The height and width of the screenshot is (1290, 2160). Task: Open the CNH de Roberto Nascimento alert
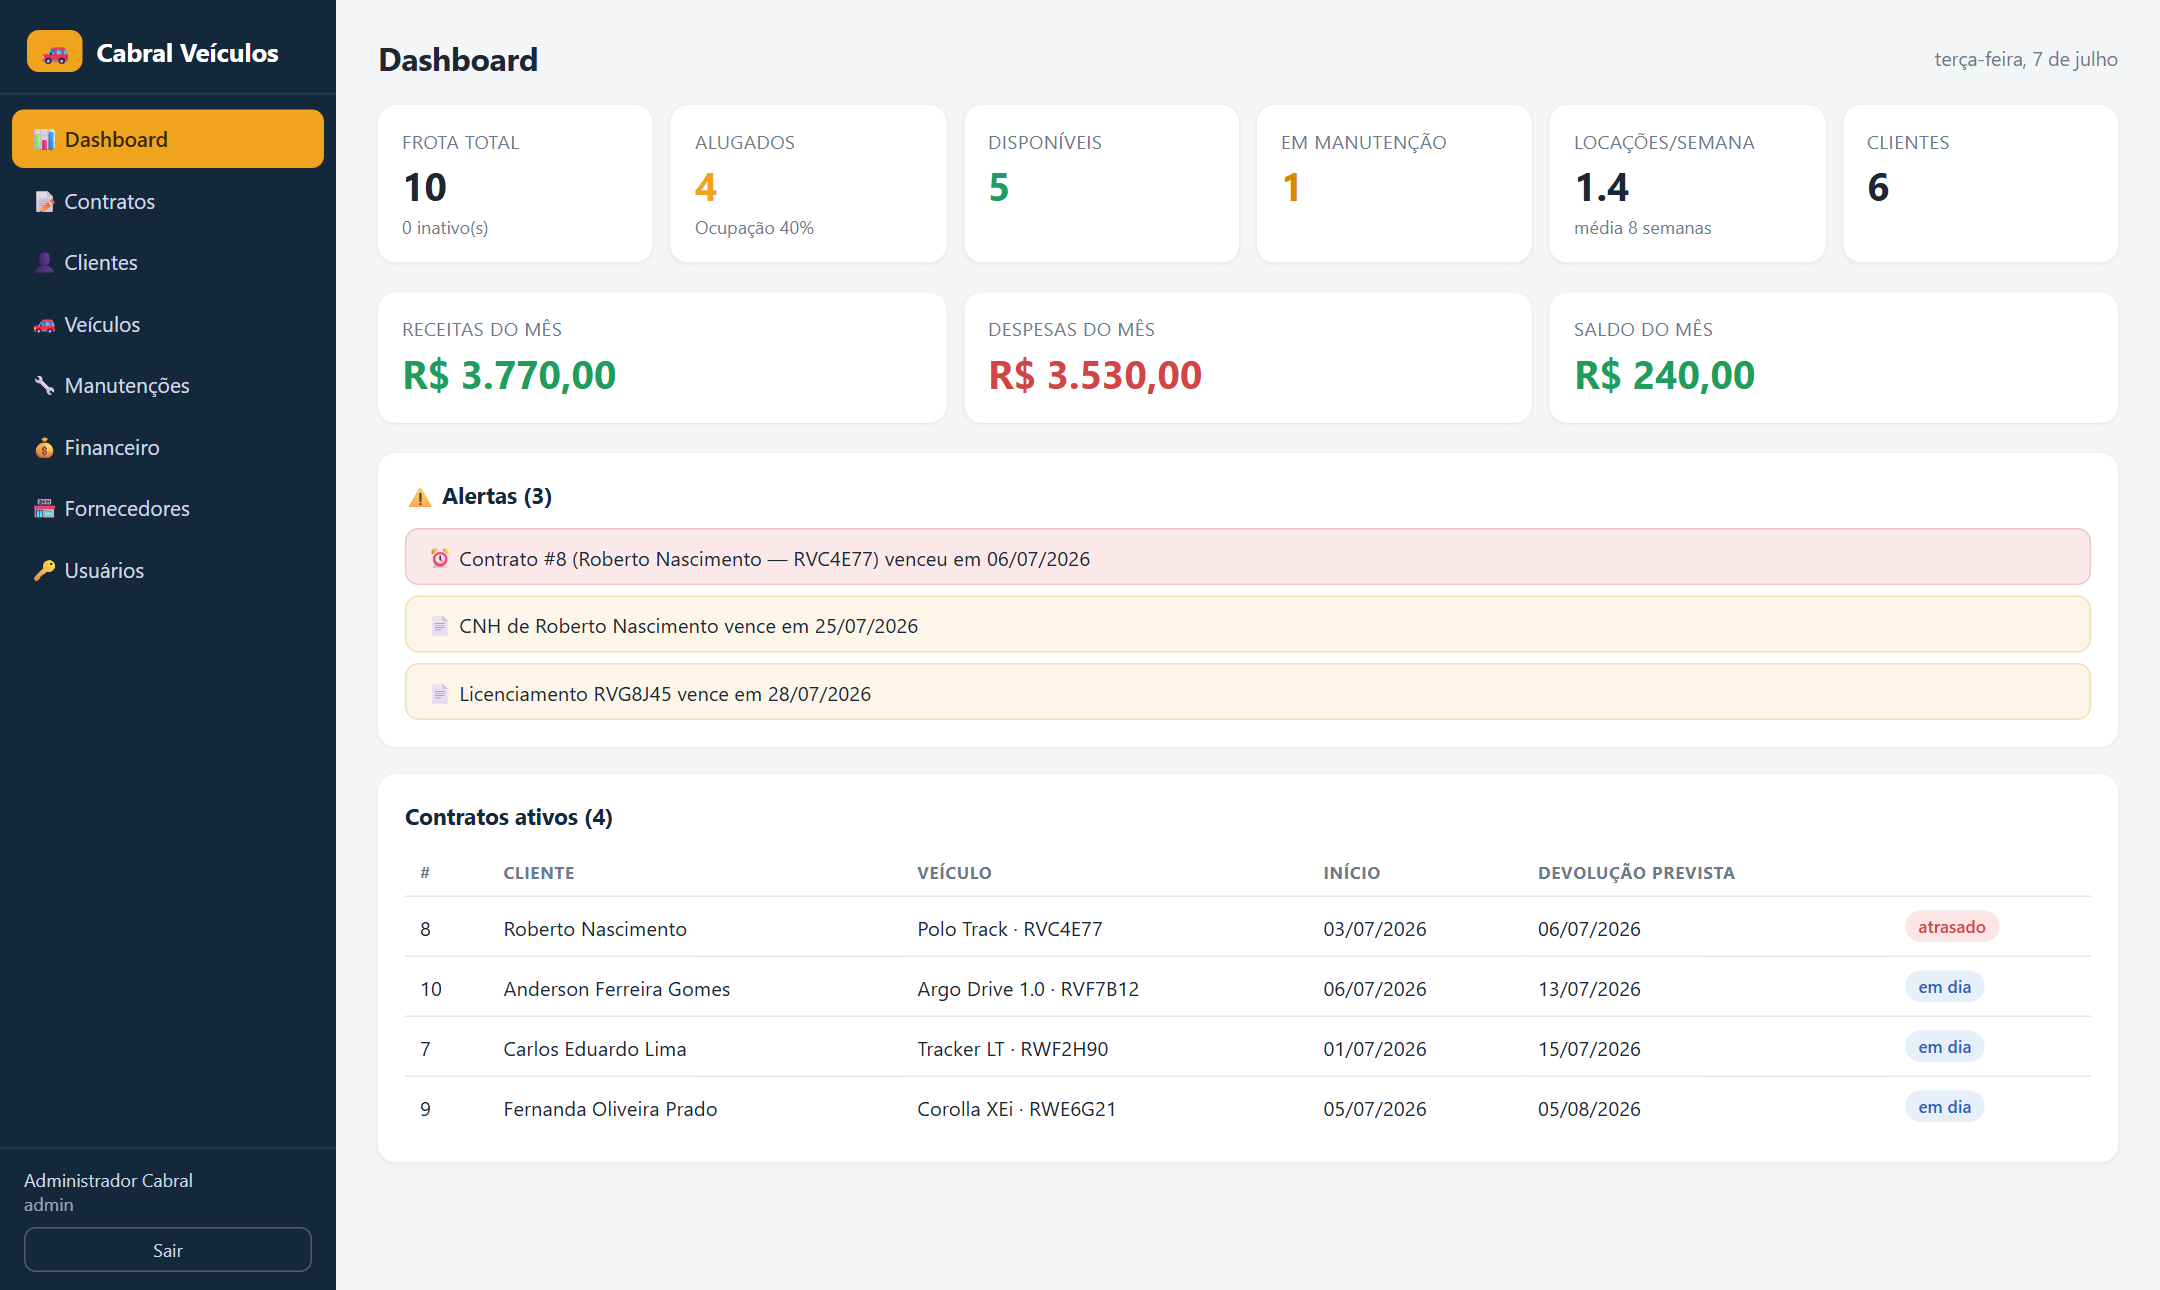coord(1247,625)
